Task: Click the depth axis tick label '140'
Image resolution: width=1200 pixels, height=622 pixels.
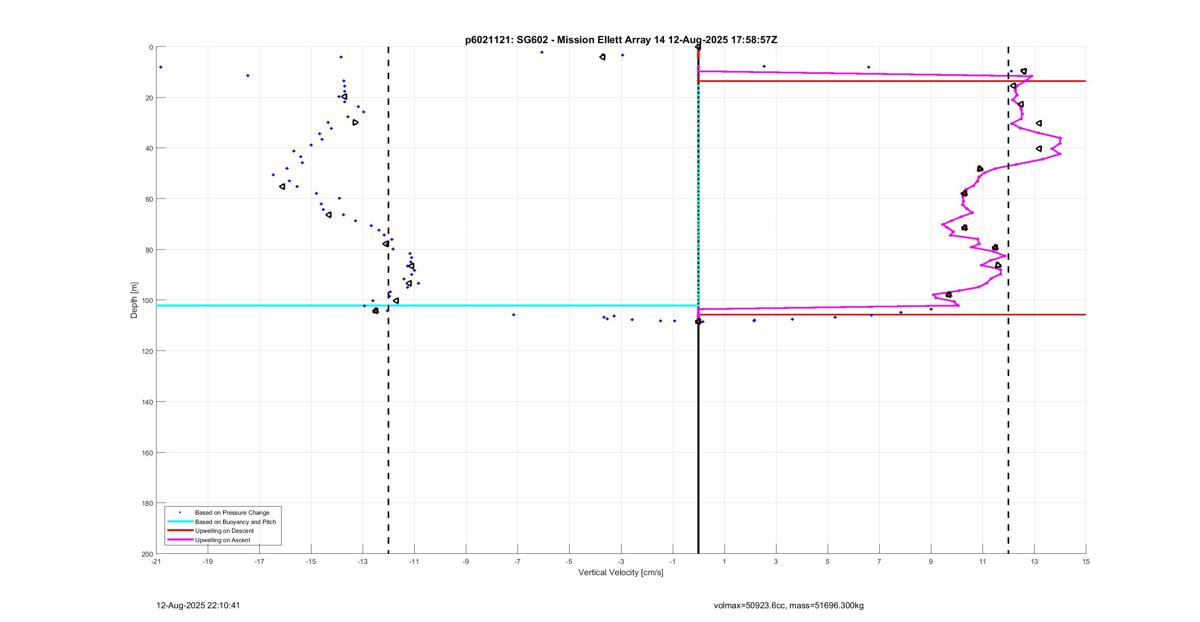Action: [146, 402]
